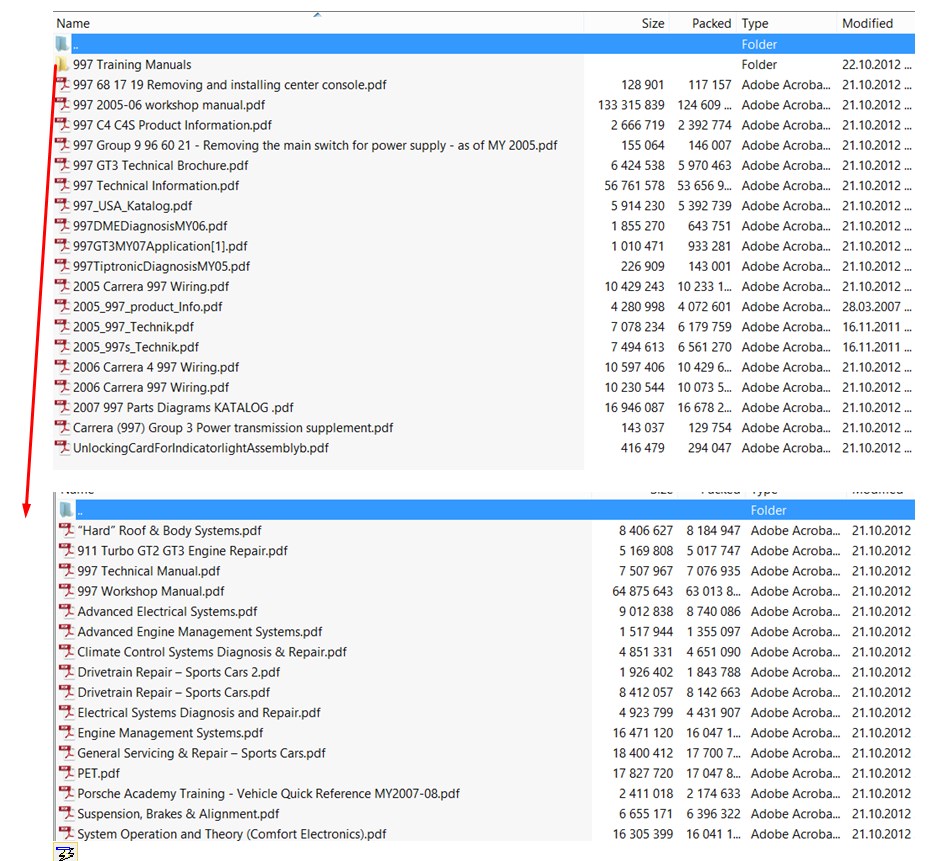This screenshot has width=931, height=861.
Task: Click the folder icon of 997 Training Manuals
Action: click(x=62, y=64)
